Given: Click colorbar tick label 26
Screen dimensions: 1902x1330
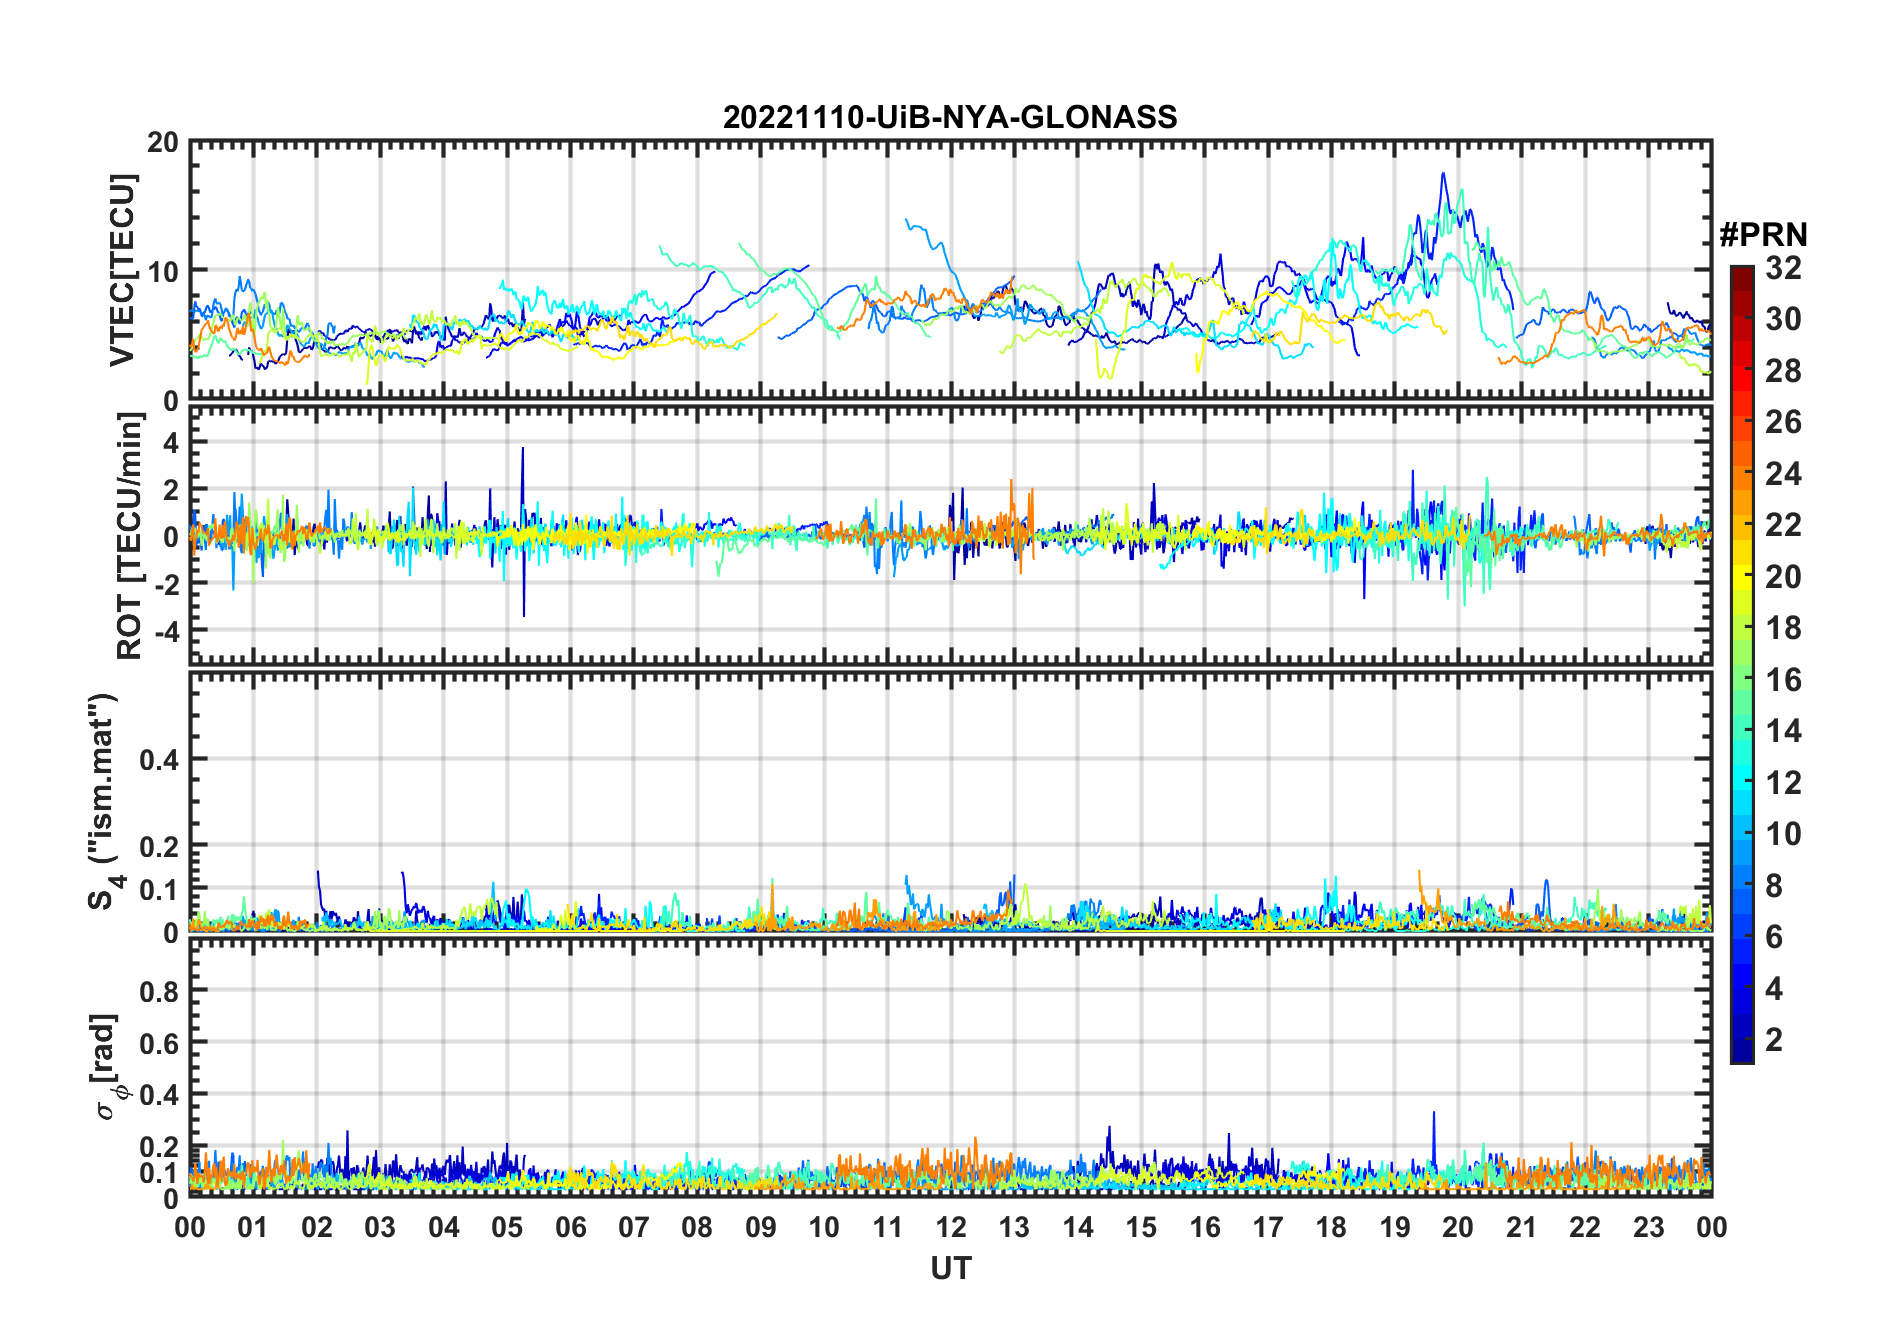Looking at the screenshot, I should [x=1783, y=422].
